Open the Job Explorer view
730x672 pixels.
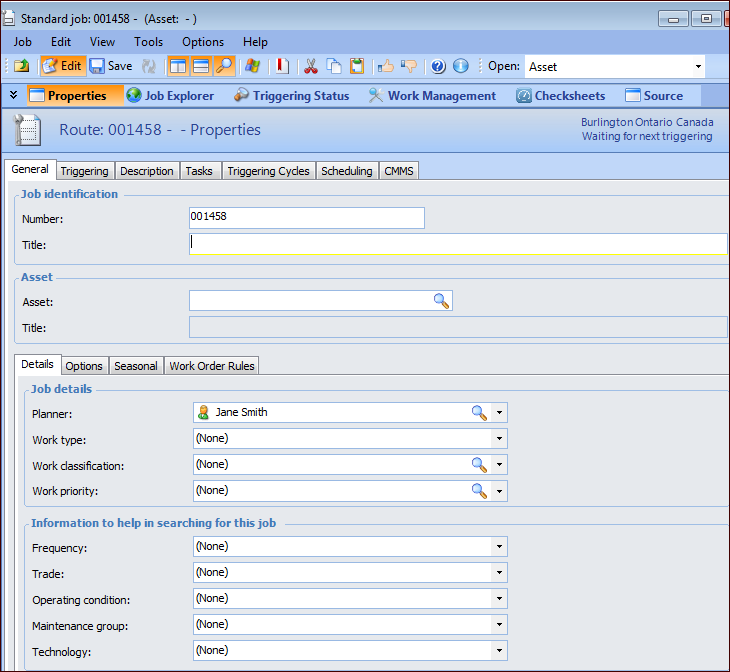(x=170, y=96)
